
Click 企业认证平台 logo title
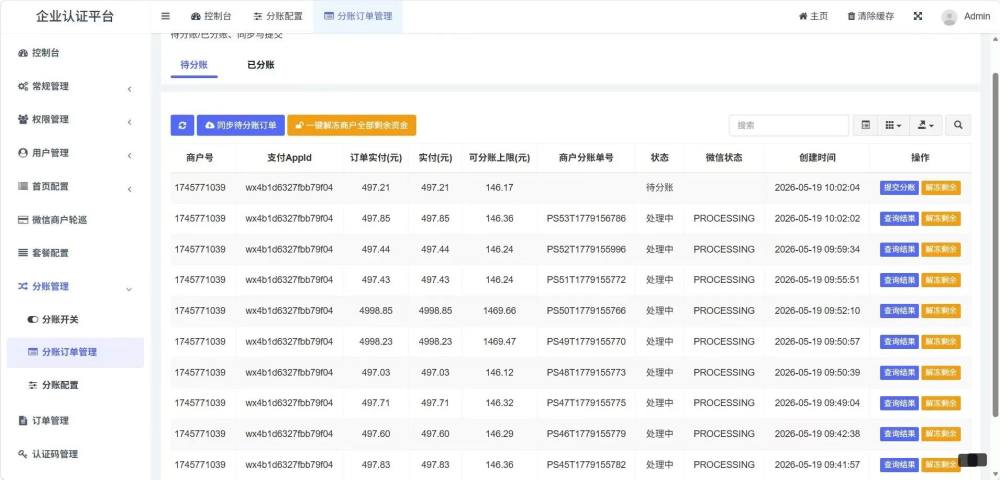pyautogui.click(x=75, y=17)
